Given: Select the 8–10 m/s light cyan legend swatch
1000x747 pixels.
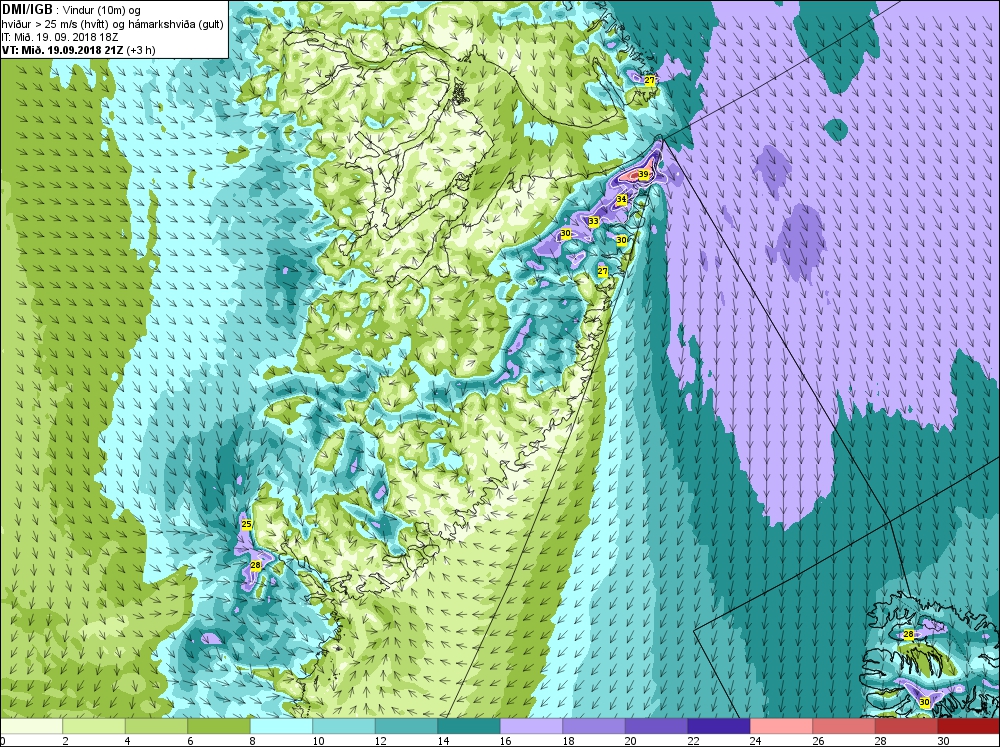Looking at the screenshot, I should (281, 726).
